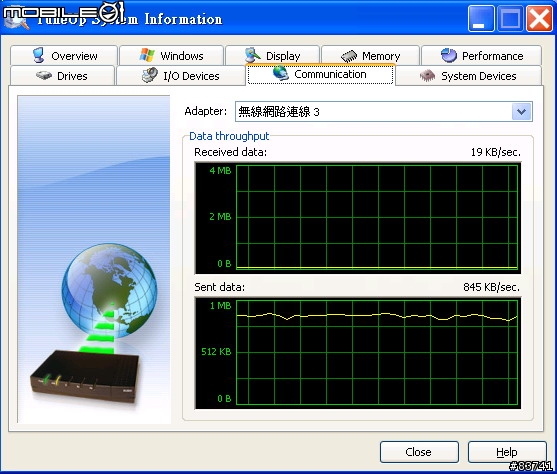Click the Sent data graph
The image size is (557, 474).
click(358, 353)
